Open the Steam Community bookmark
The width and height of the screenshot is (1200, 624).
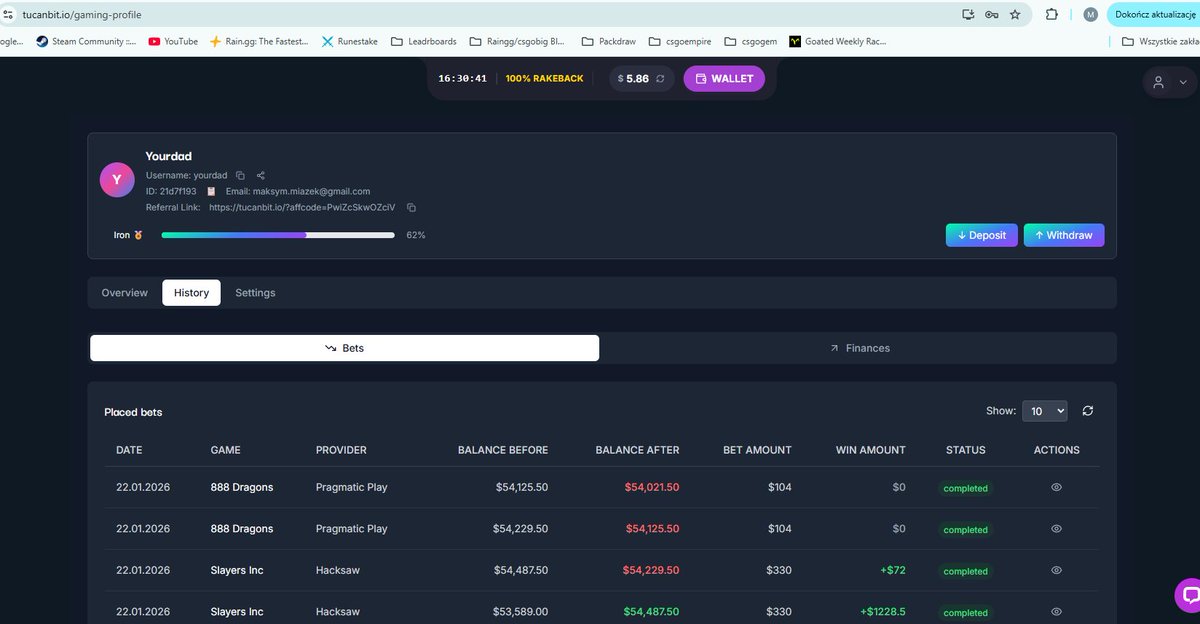pos(86,41)
